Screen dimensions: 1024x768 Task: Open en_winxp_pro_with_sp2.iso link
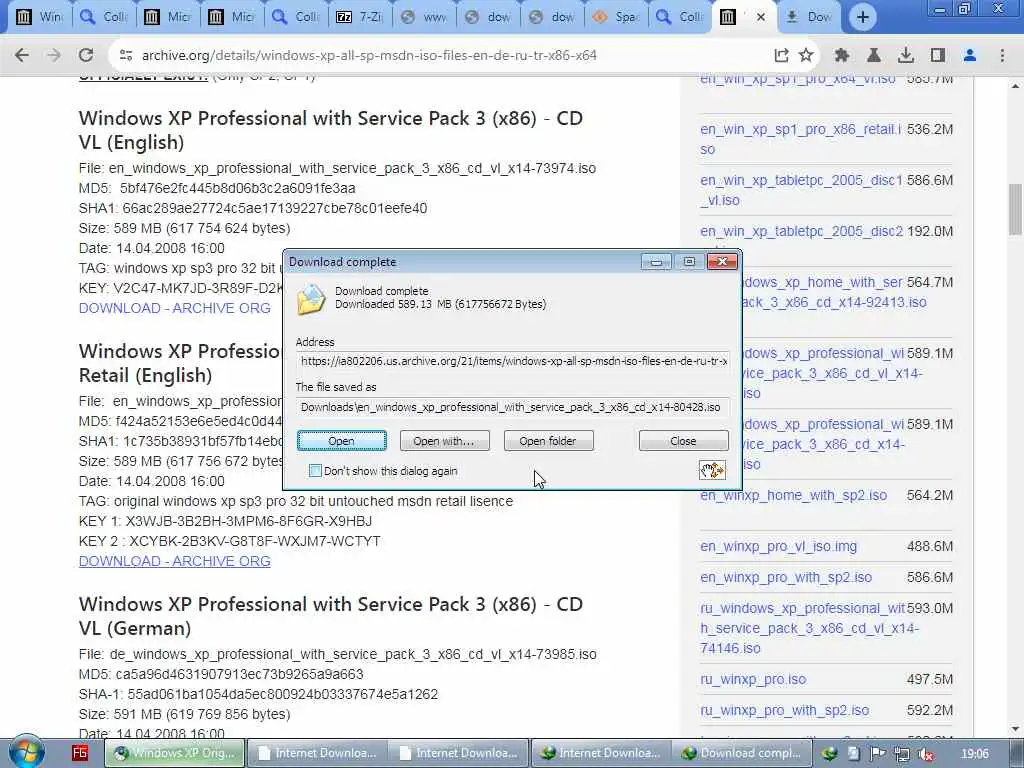(x=786, y=577)
